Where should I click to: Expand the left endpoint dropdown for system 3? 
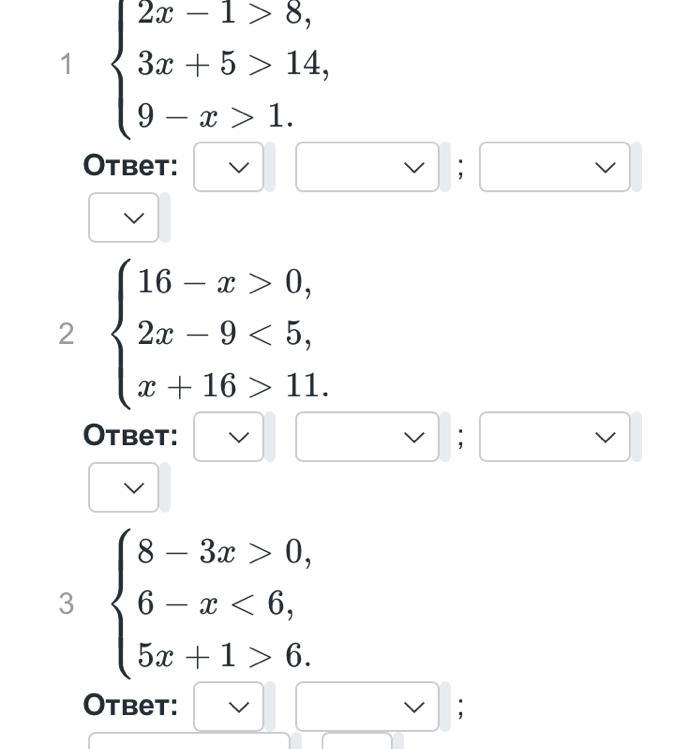coord(367,706)
